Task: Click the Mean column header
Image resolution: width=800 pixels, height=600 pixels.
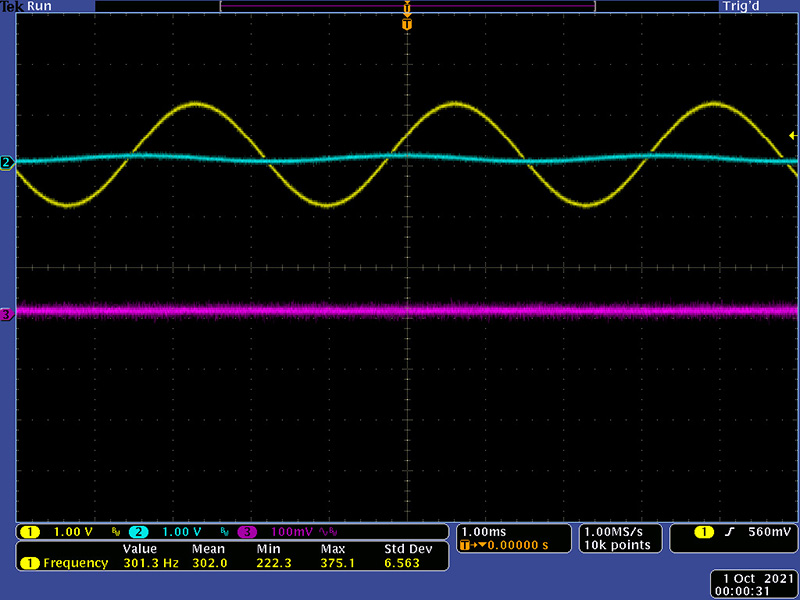Action: click(x=209, y=549)
